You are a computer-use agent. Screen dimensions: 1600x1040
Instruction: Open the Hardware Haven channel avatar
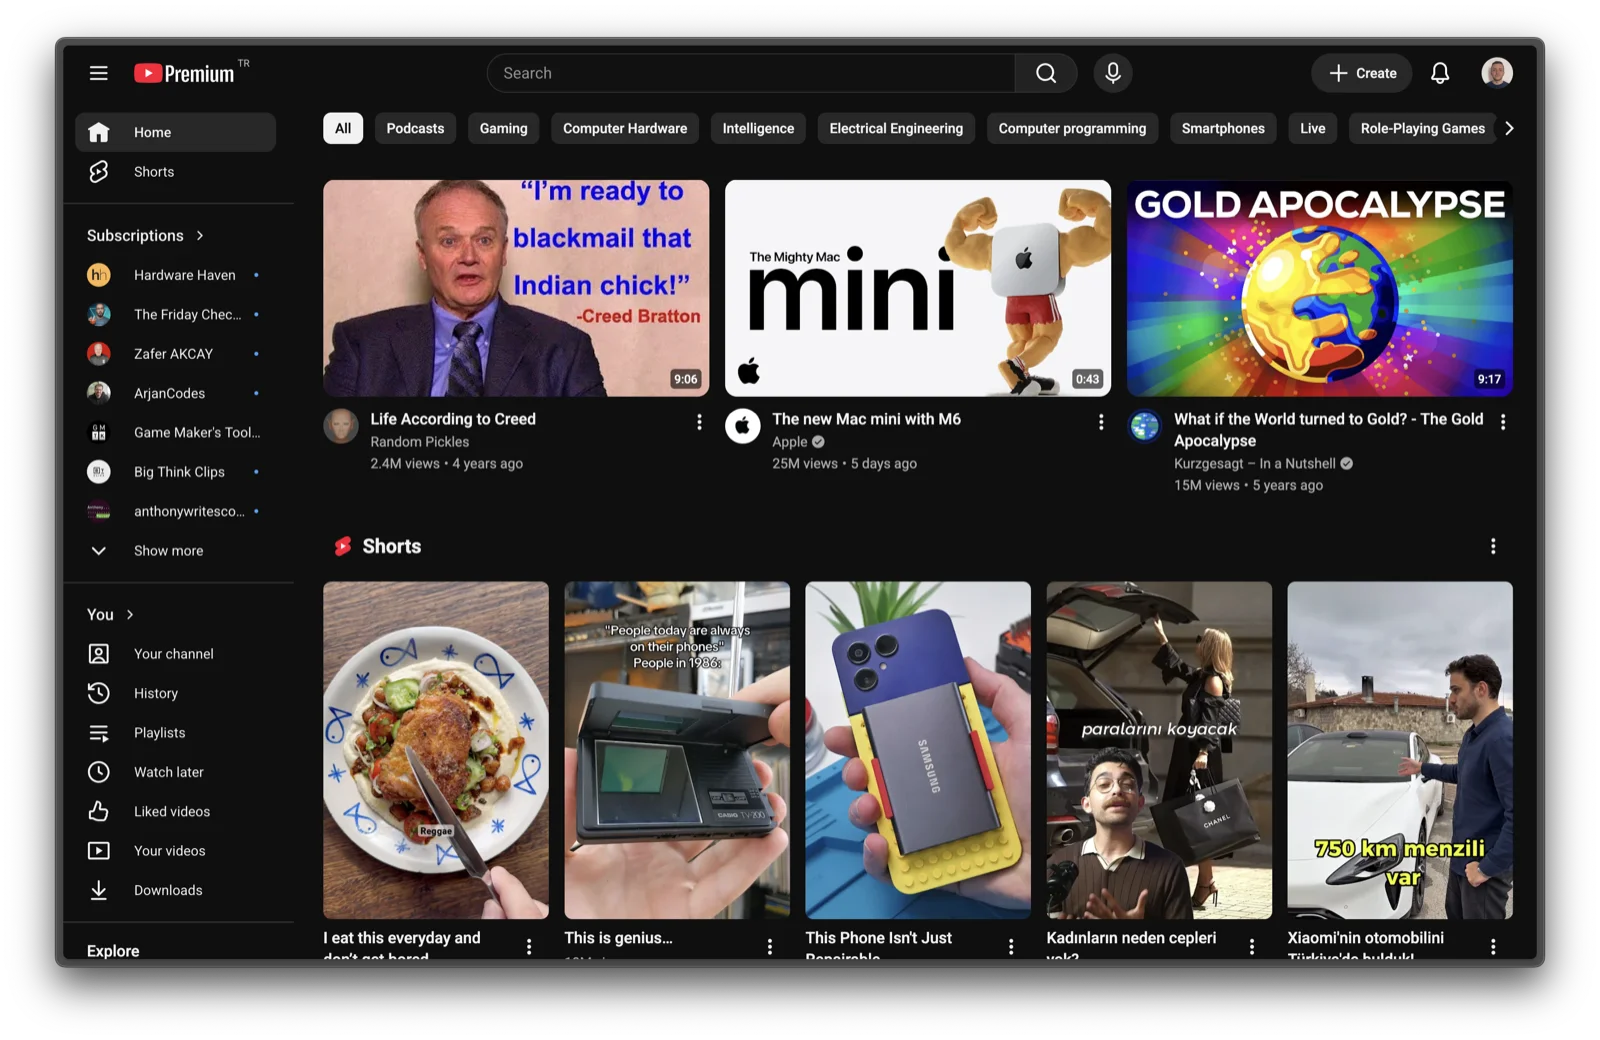[98, 275]
